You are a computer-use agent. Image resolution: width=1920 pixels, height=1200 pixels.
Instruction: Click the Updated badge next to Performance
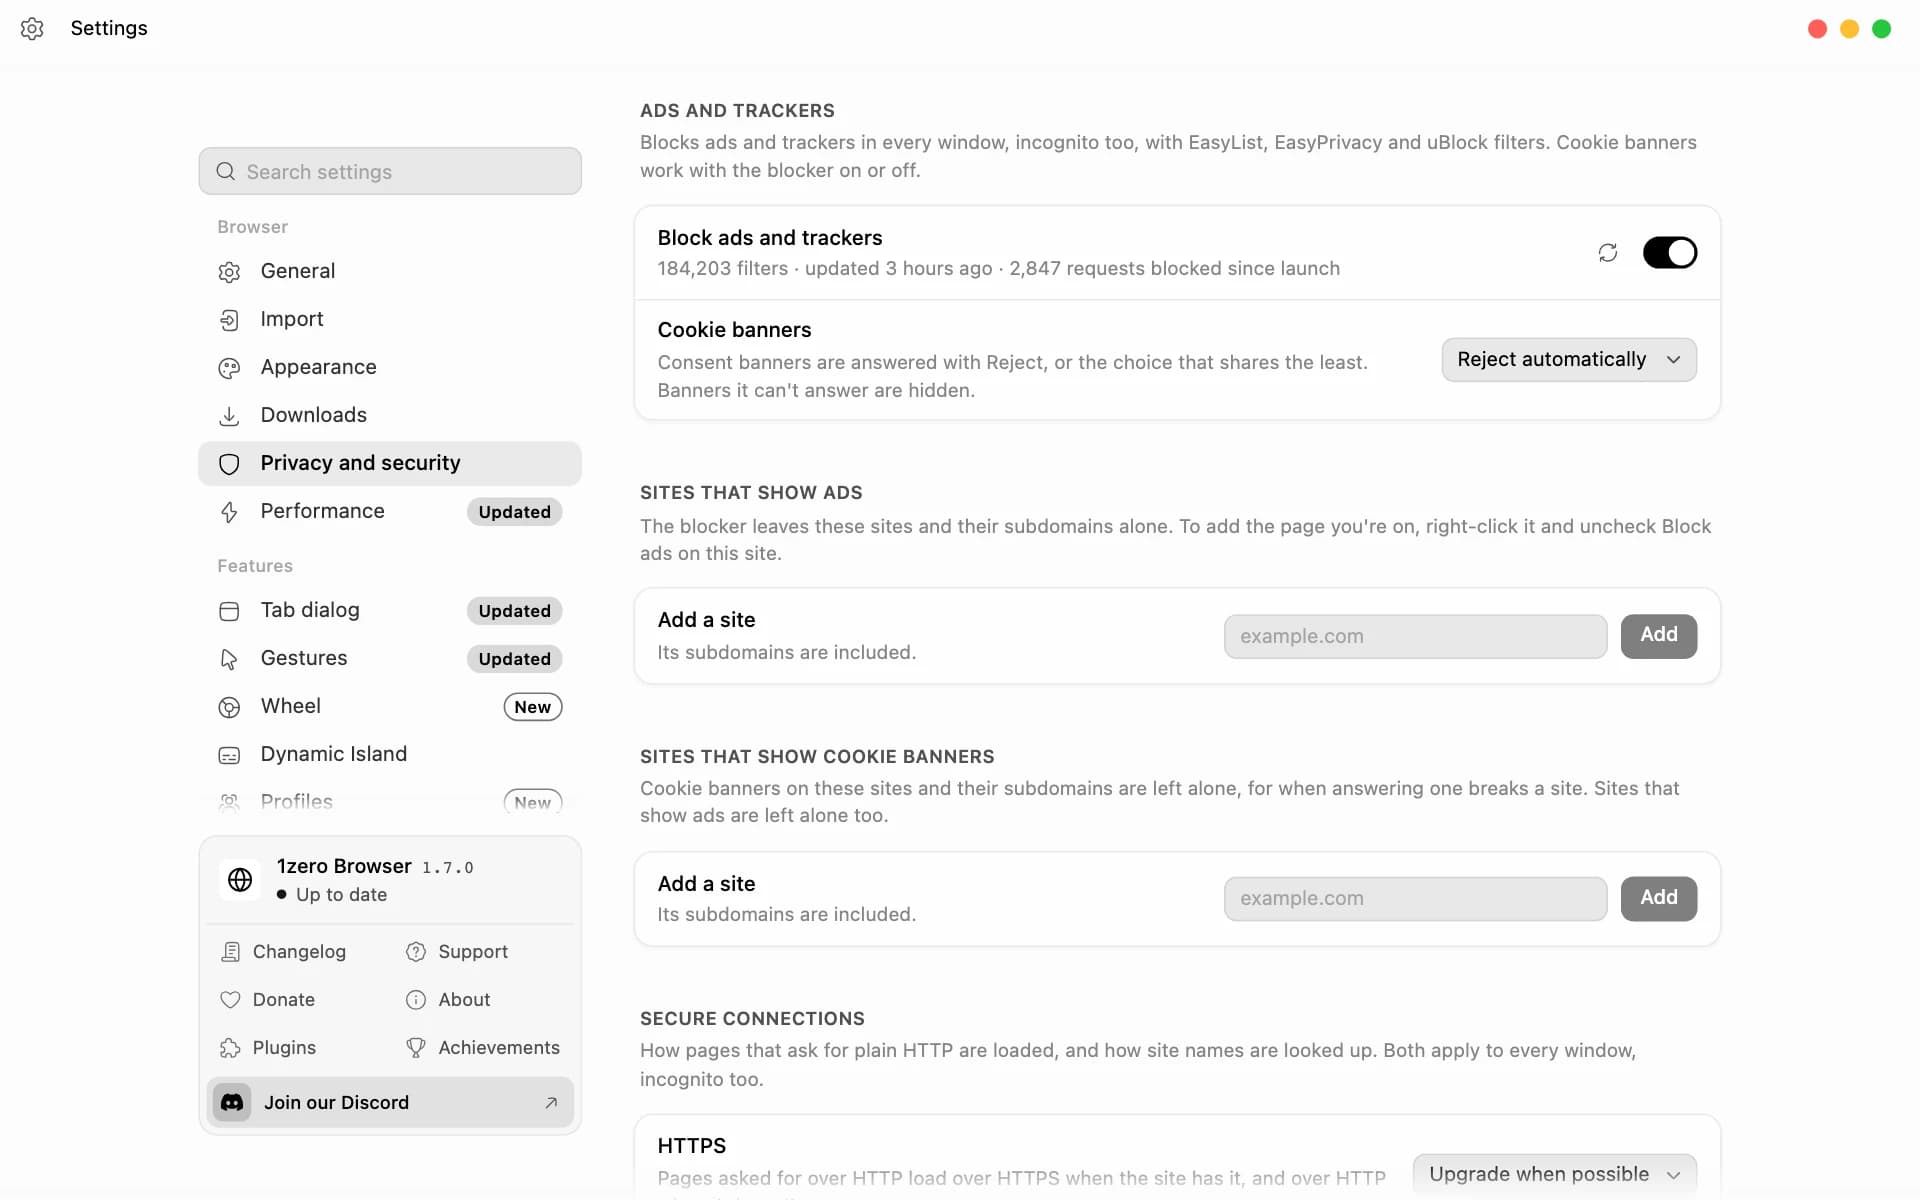[x=514, y=512]
